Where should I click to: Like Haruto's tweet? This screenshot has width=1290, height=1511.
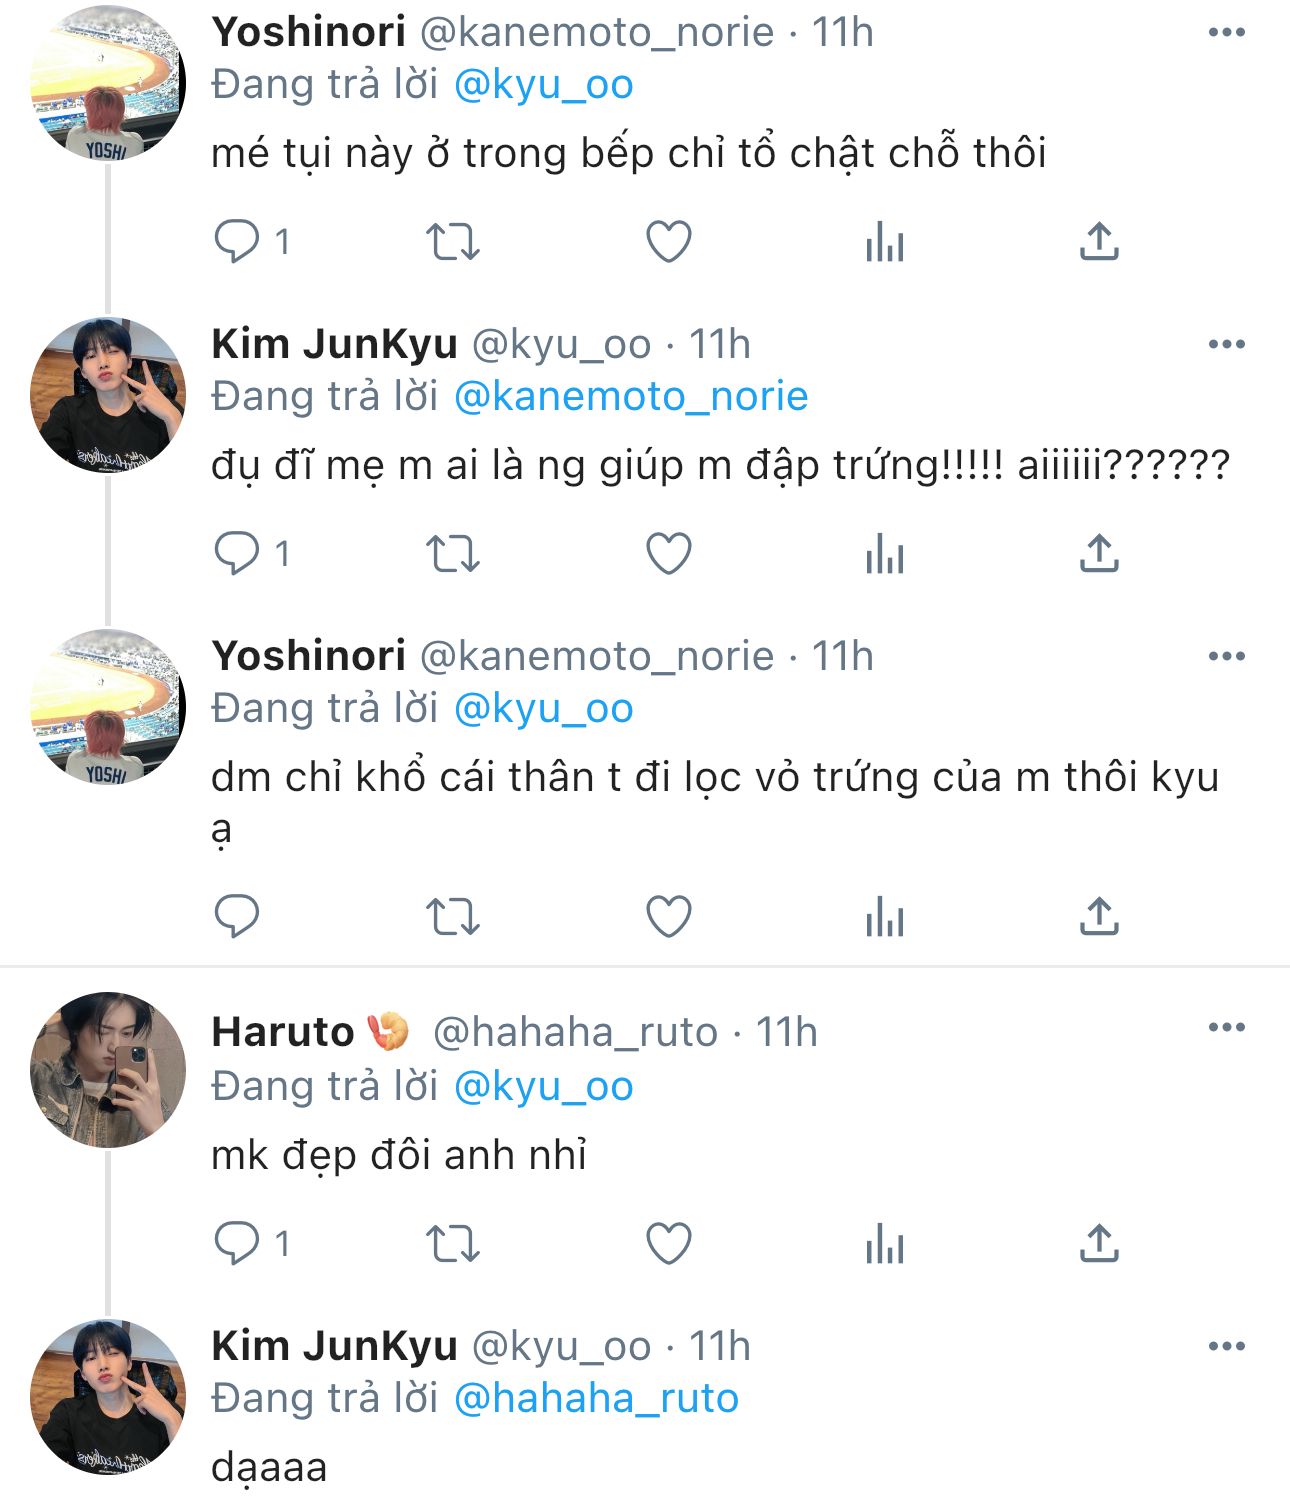(x=668, y=1244)
